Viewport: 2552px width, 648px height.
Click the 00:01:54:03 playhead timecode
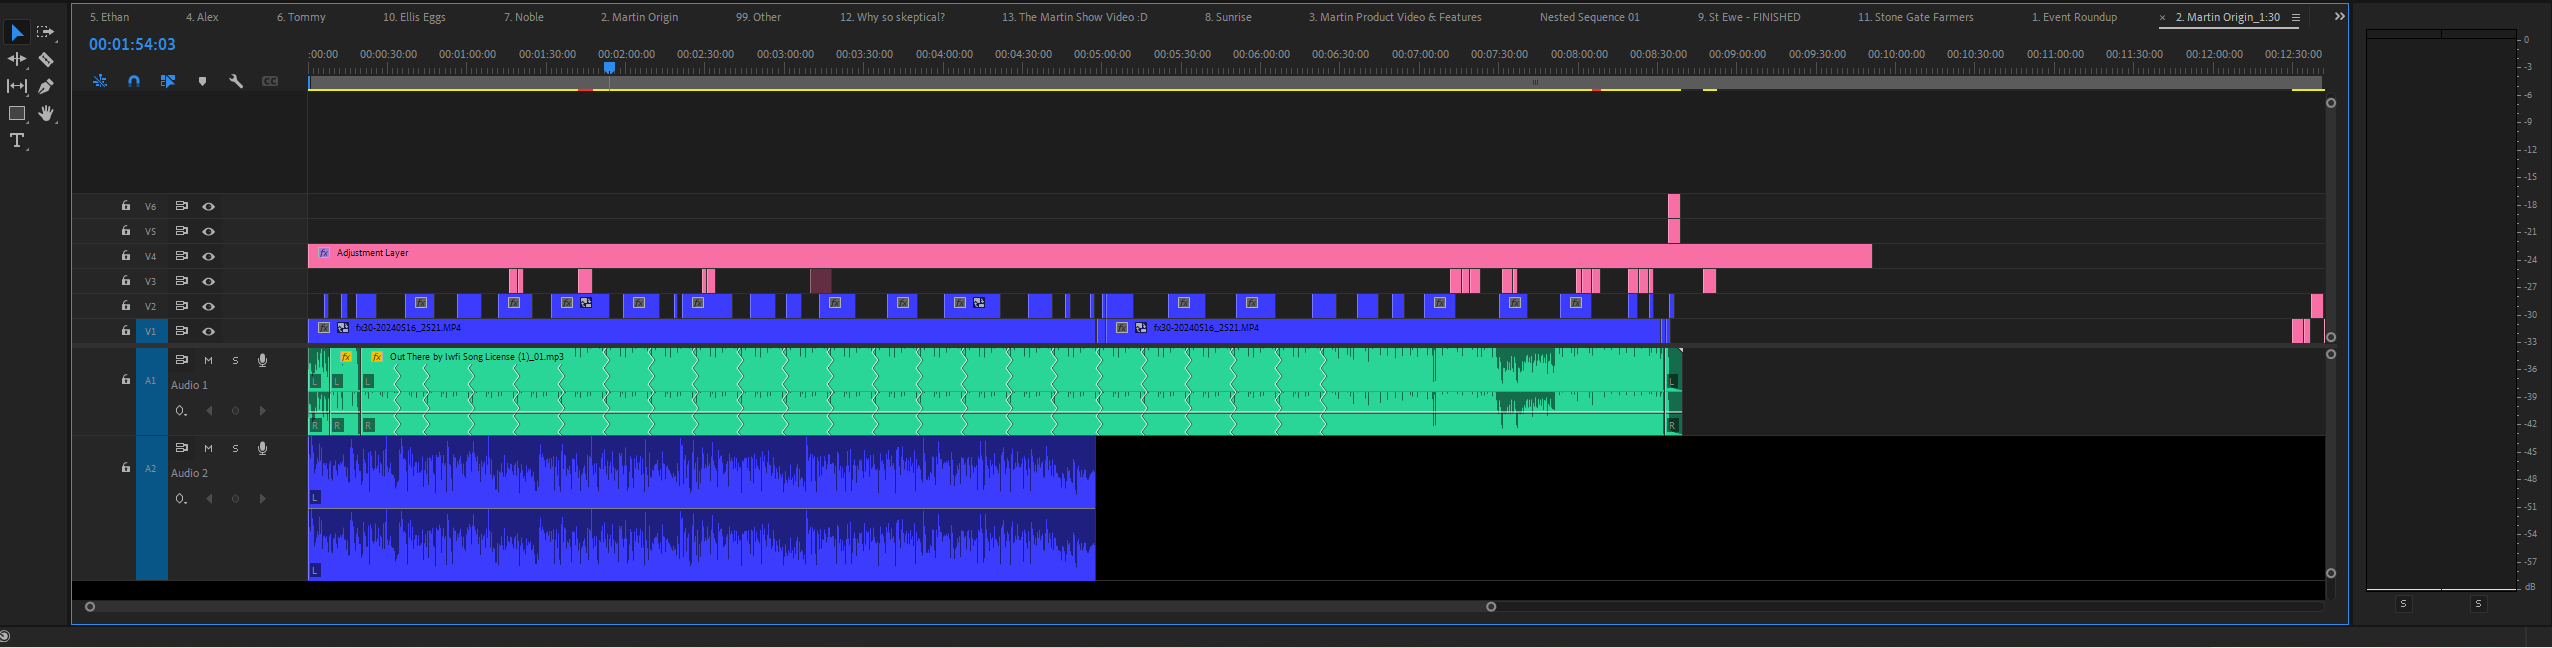click(x=132, y=44)
